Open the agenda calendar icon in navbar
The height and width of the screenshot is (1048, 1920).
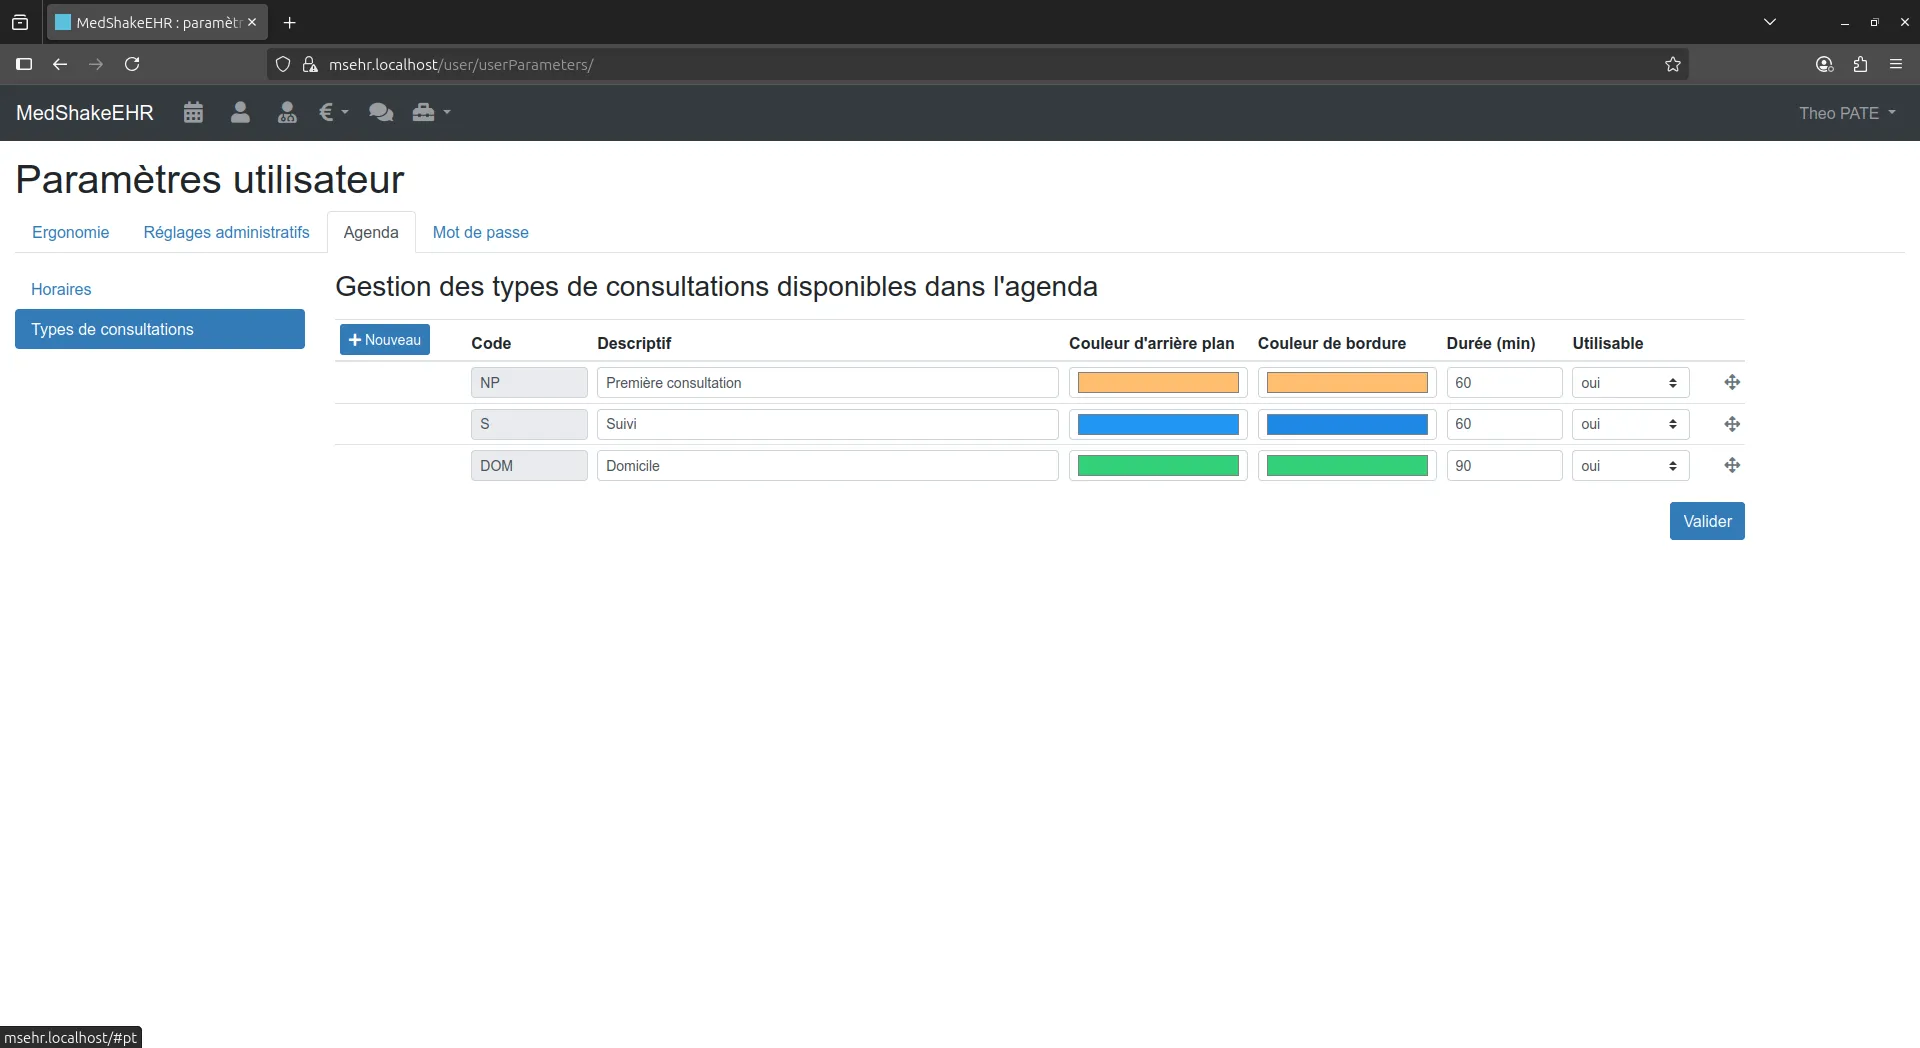pos(193,113)
